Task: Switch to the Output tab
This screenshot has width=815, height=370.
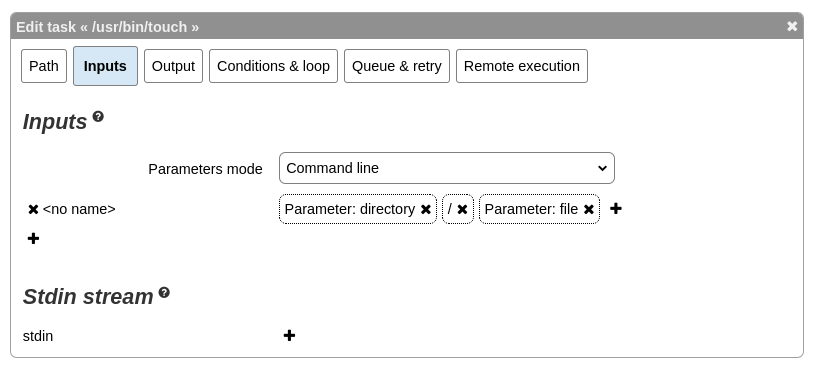Action: 173,66
